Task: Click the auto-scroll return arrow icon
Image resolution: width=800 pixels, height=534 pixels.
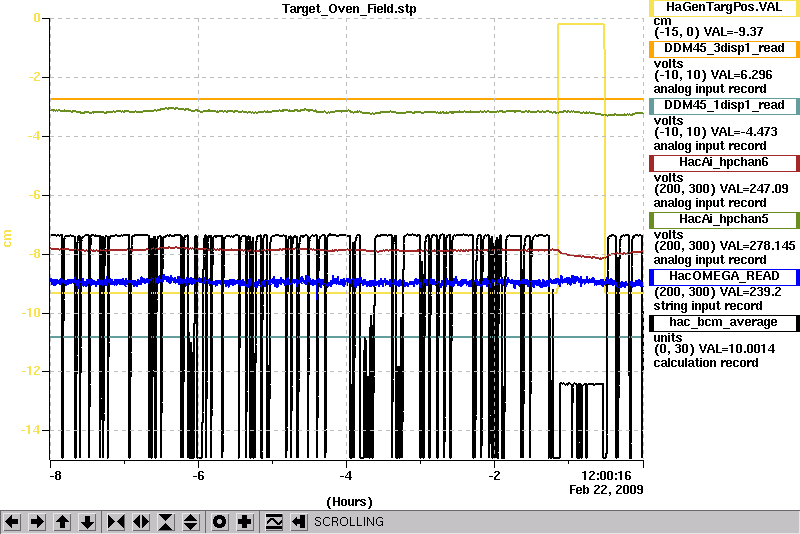Action: point(299,522)
